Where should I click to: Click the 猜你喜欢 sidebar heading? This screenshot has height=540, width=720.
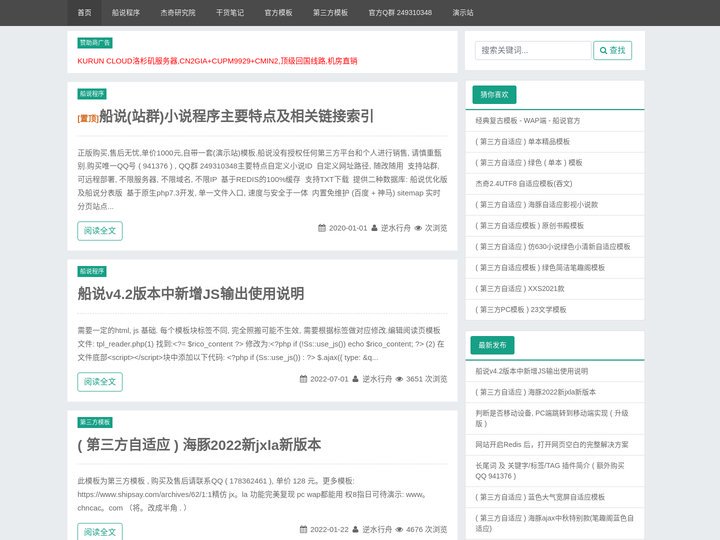(494, 95)
